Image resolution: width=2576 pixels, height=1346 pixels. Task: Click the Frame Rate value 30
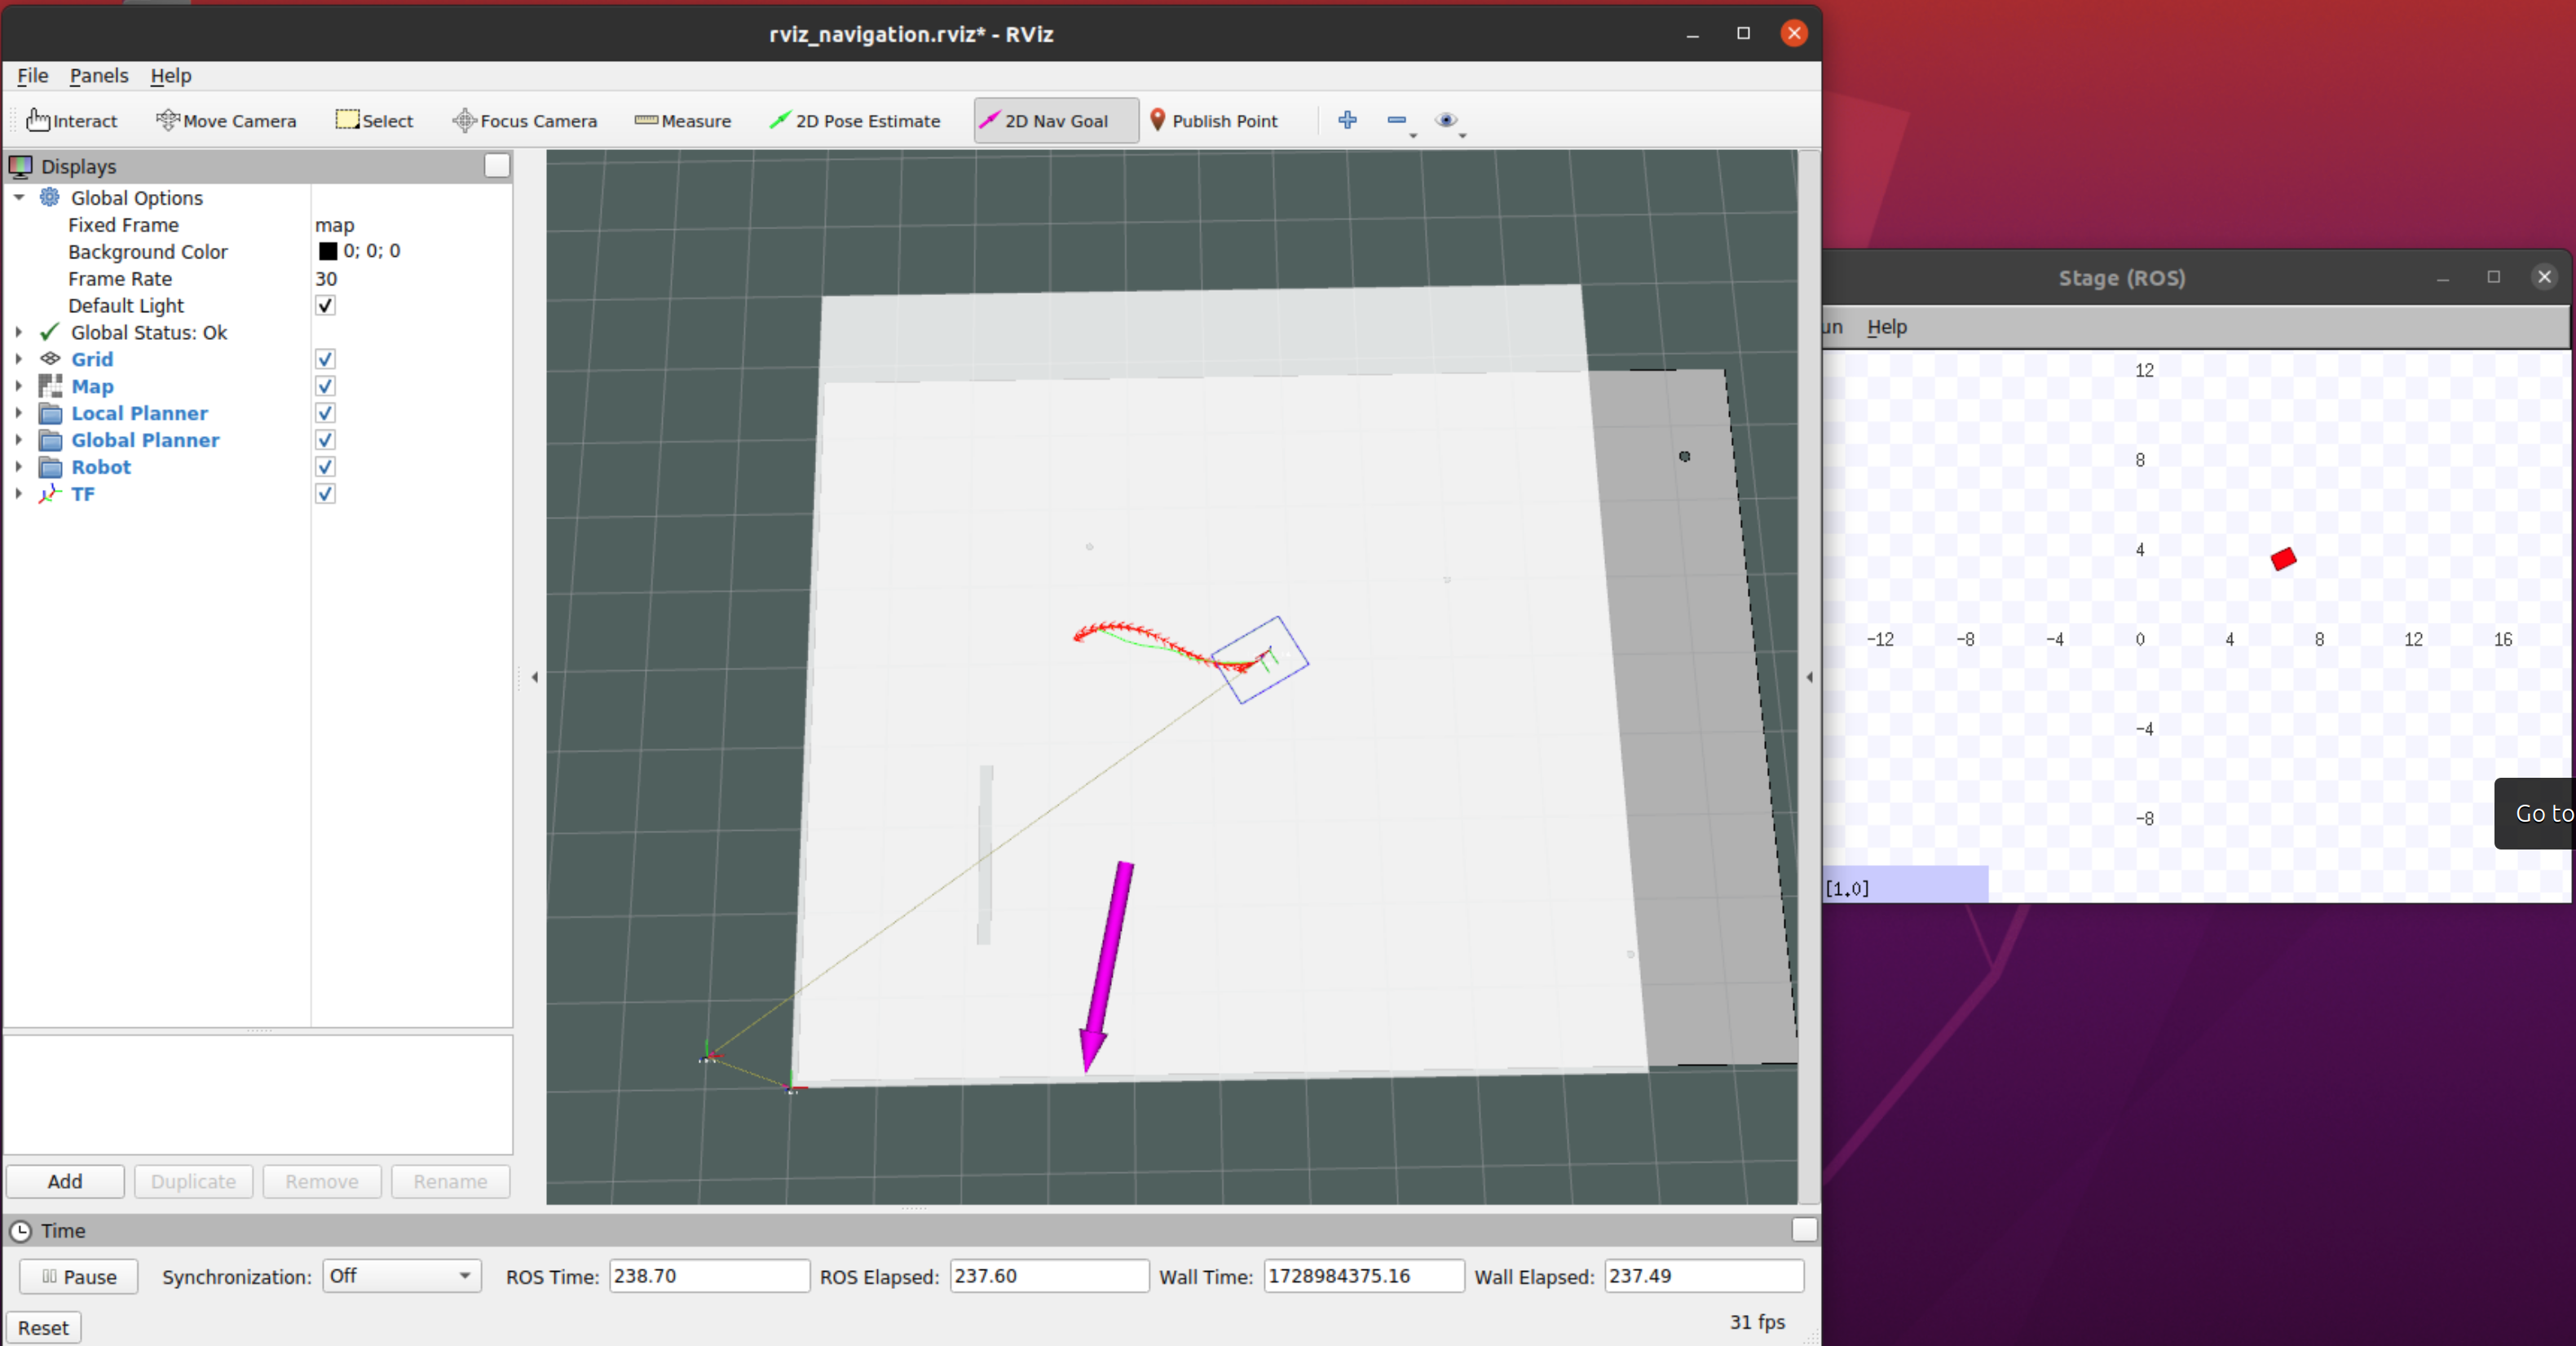pyautogui.click(x=326, y=279)
